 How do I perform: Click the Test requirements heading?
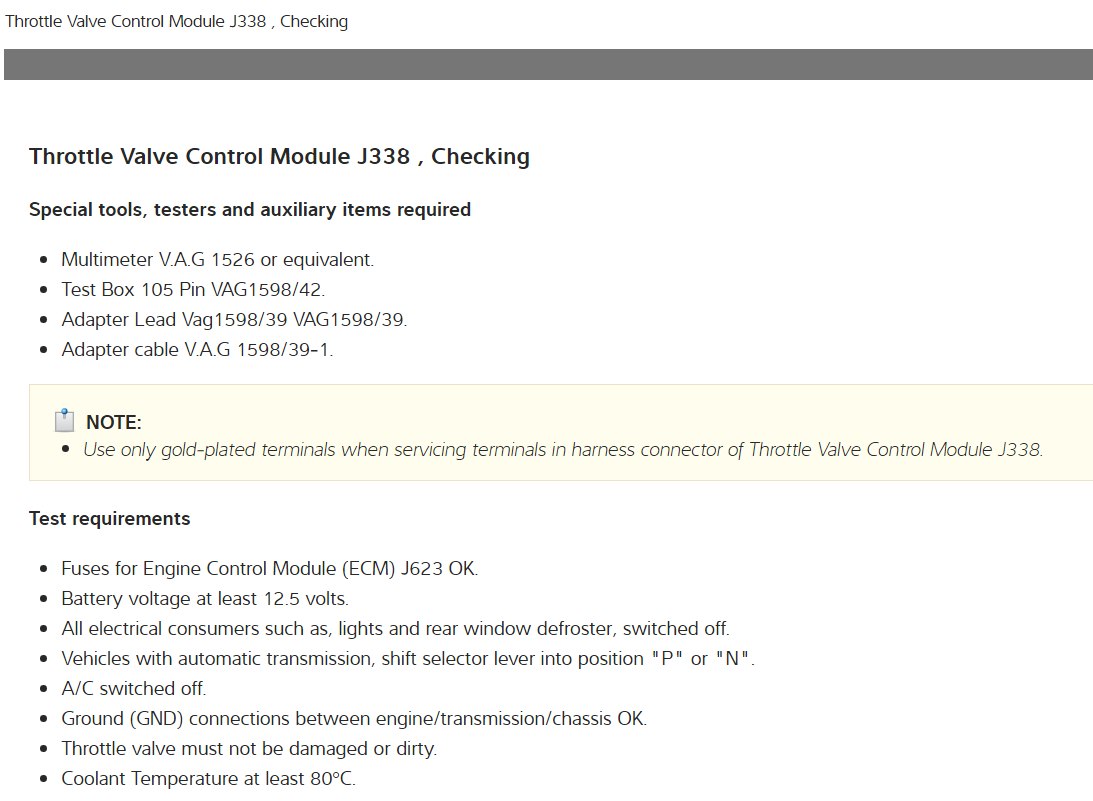click(x=109, y=519)
